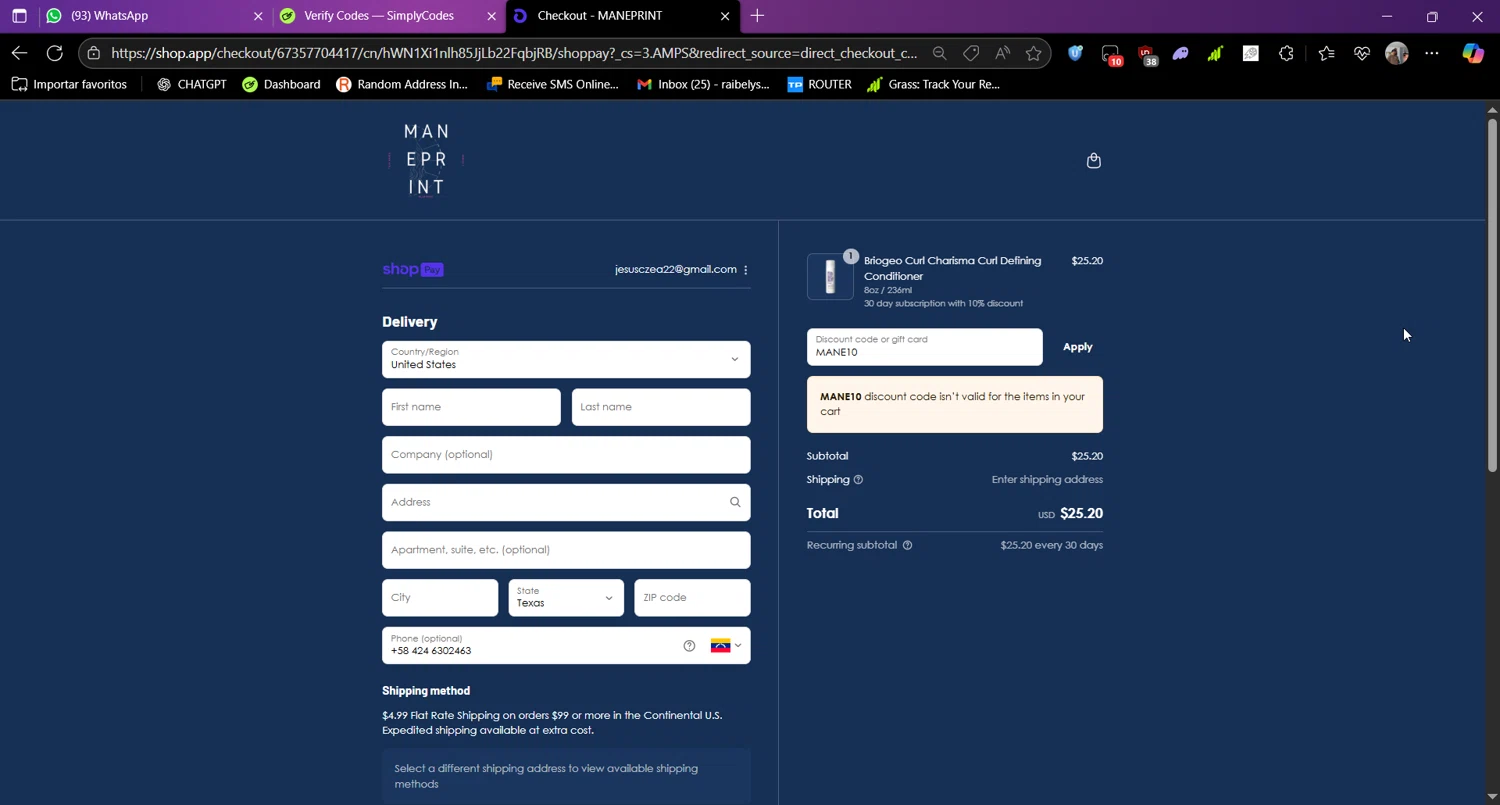
Task: Apply the discount code
Action: [1077, 347]
